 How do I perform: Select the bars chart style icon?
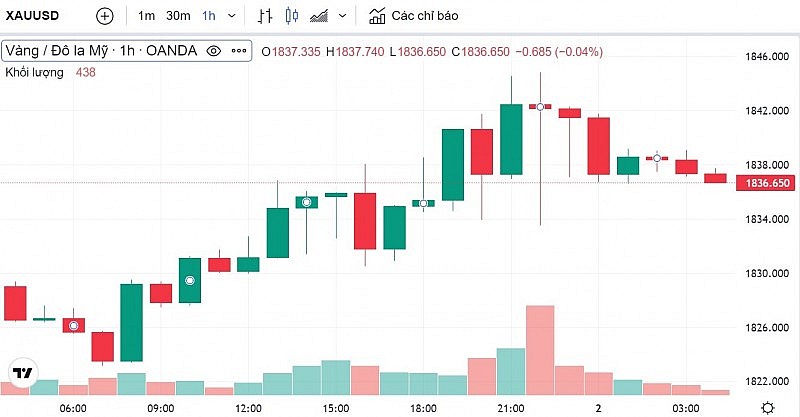click(x=265, y=16)
